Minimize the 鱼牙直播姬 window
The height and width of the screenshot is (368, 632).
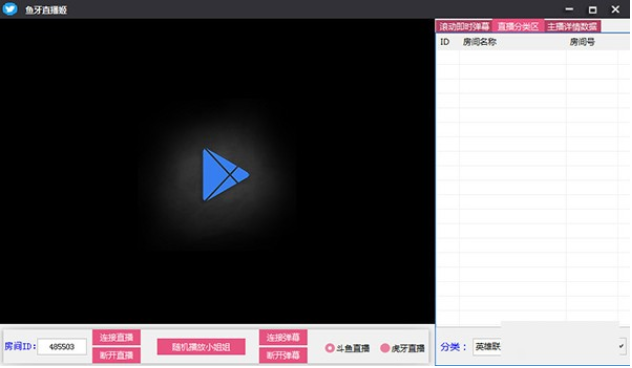point(569,9)
